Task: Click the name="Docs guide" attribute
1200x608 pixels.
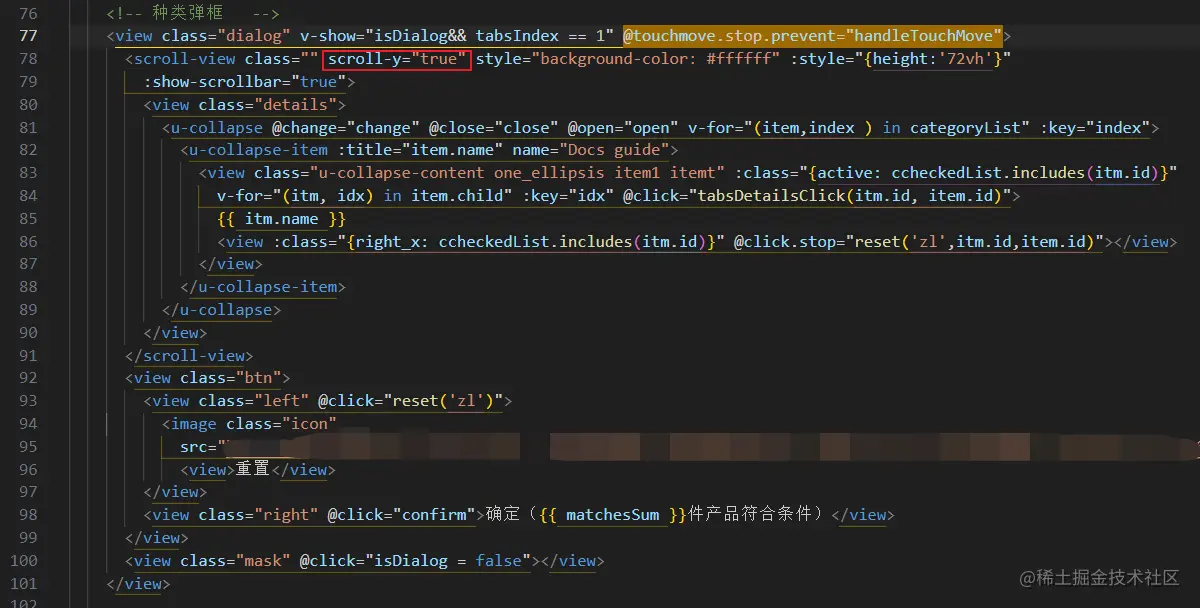Action: 589,150
